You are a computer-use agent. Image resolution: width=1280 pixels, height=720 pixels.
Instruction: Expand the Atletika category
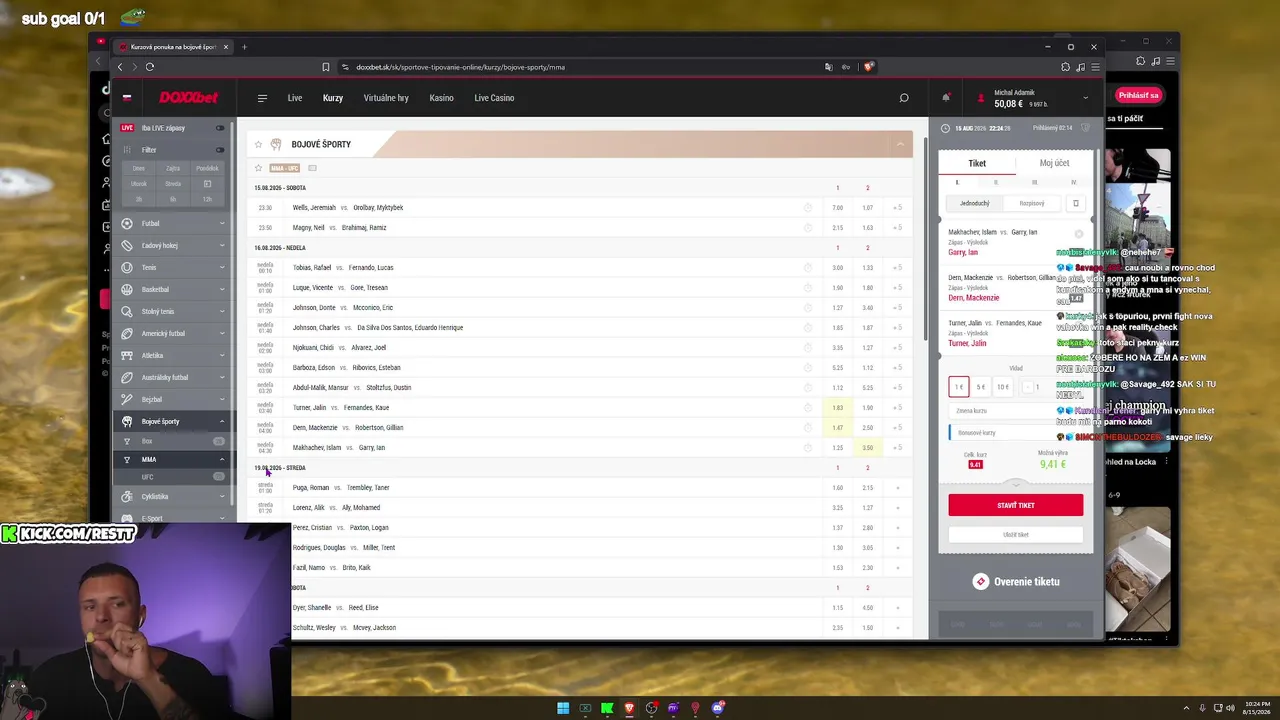point(222,356)
